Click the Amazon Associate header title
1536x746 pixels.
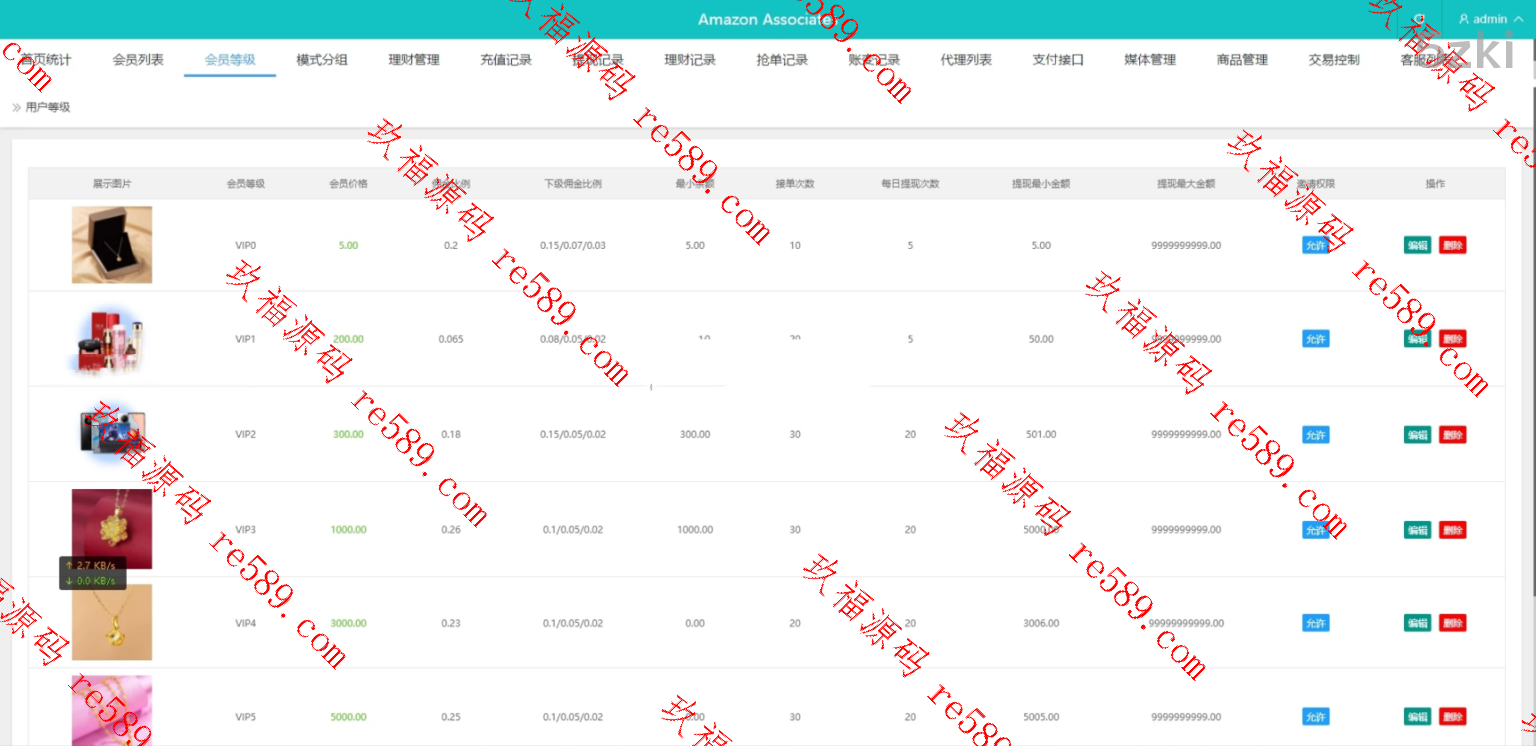(x=766, y=20)
